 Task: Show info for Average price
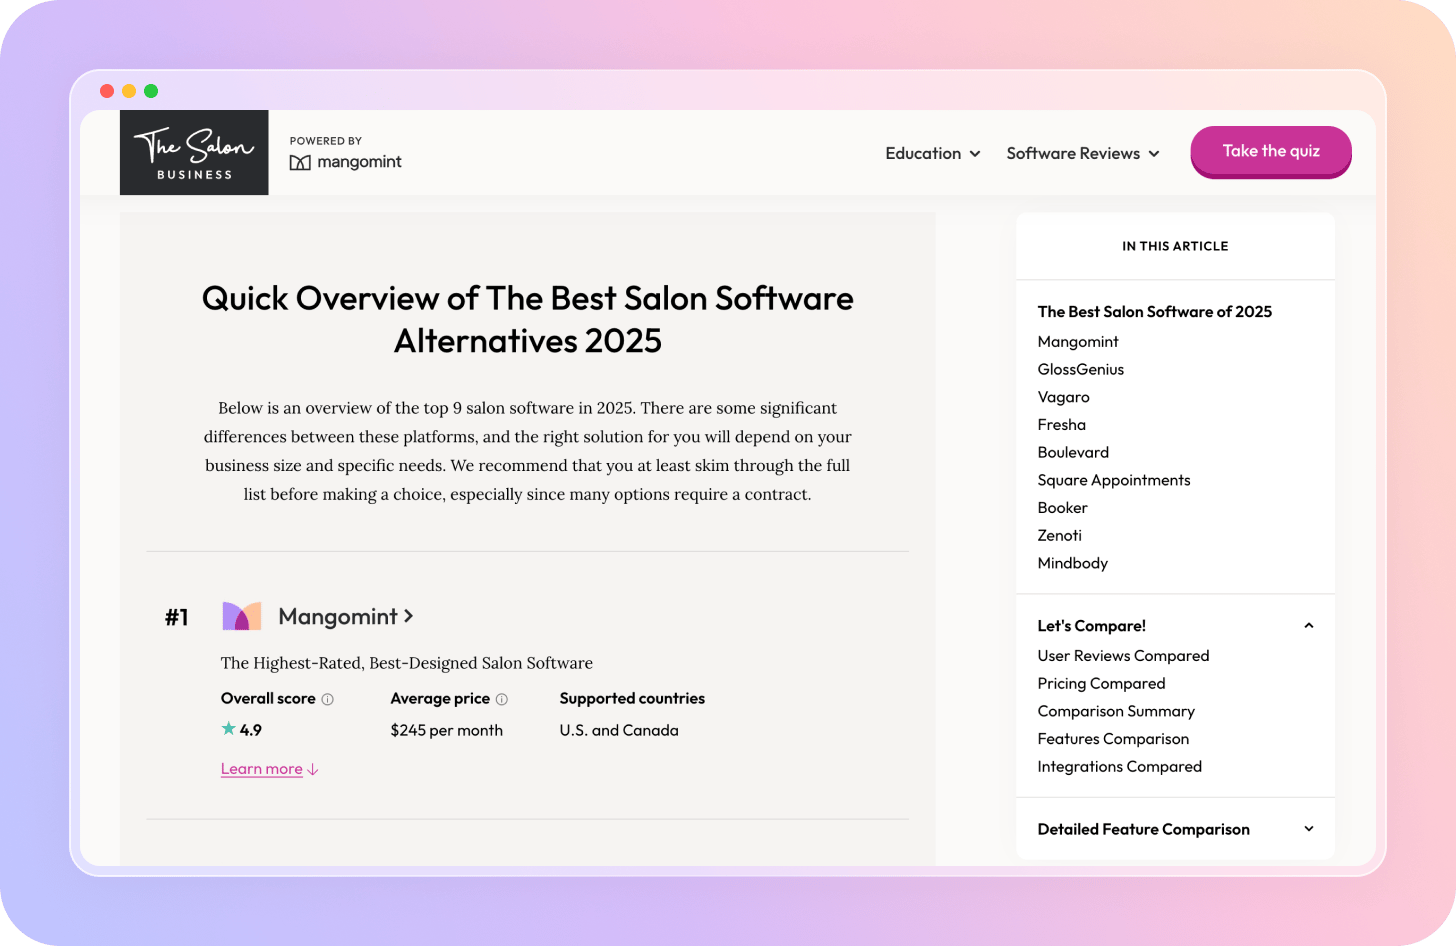502,699
